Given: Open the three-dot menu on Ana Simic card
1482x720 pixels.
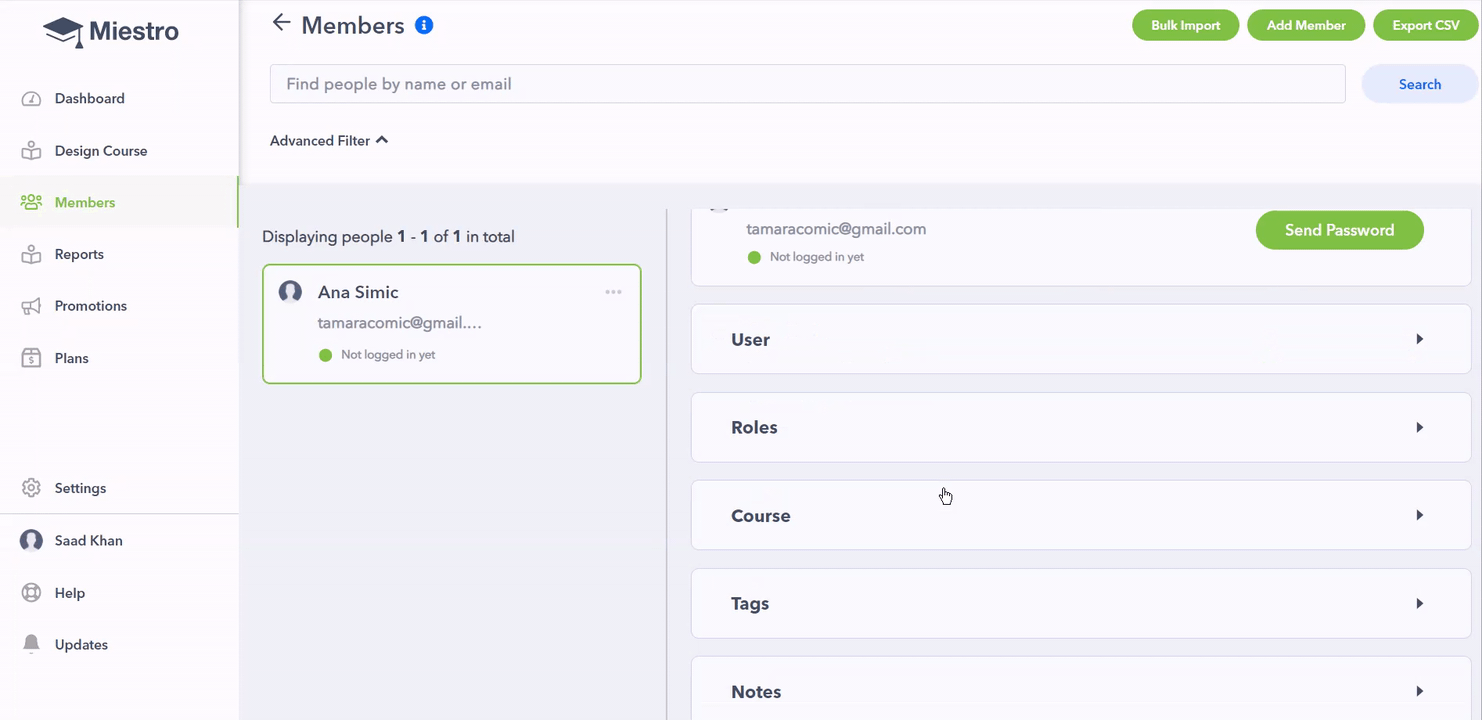Looking at the screenshot, I should [x=613, y=292].
